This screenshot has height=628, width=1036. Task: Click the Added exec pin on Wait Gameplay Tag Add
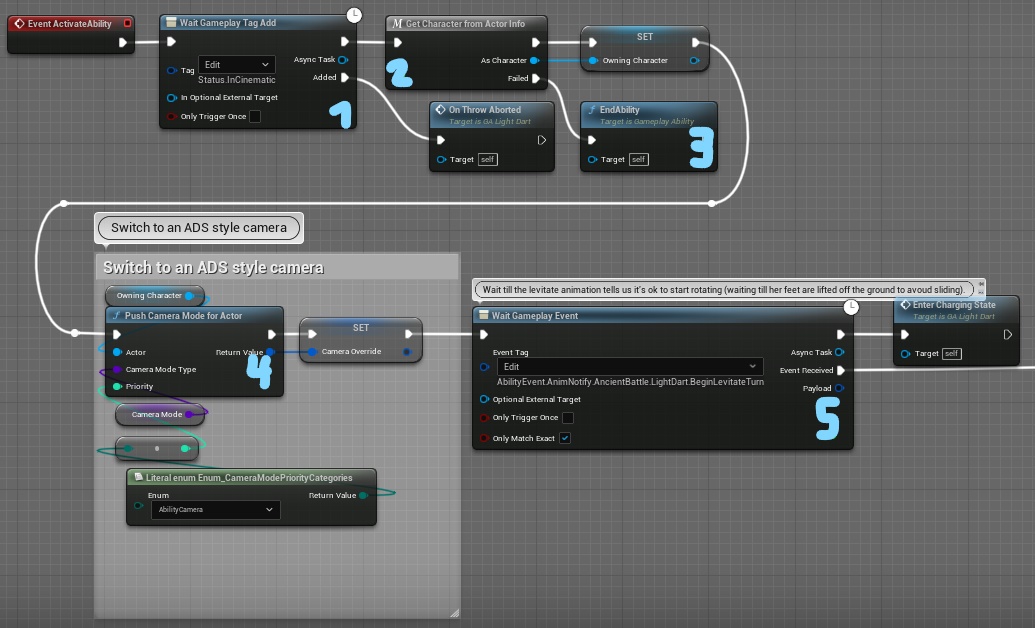click(x=344, y=77)
